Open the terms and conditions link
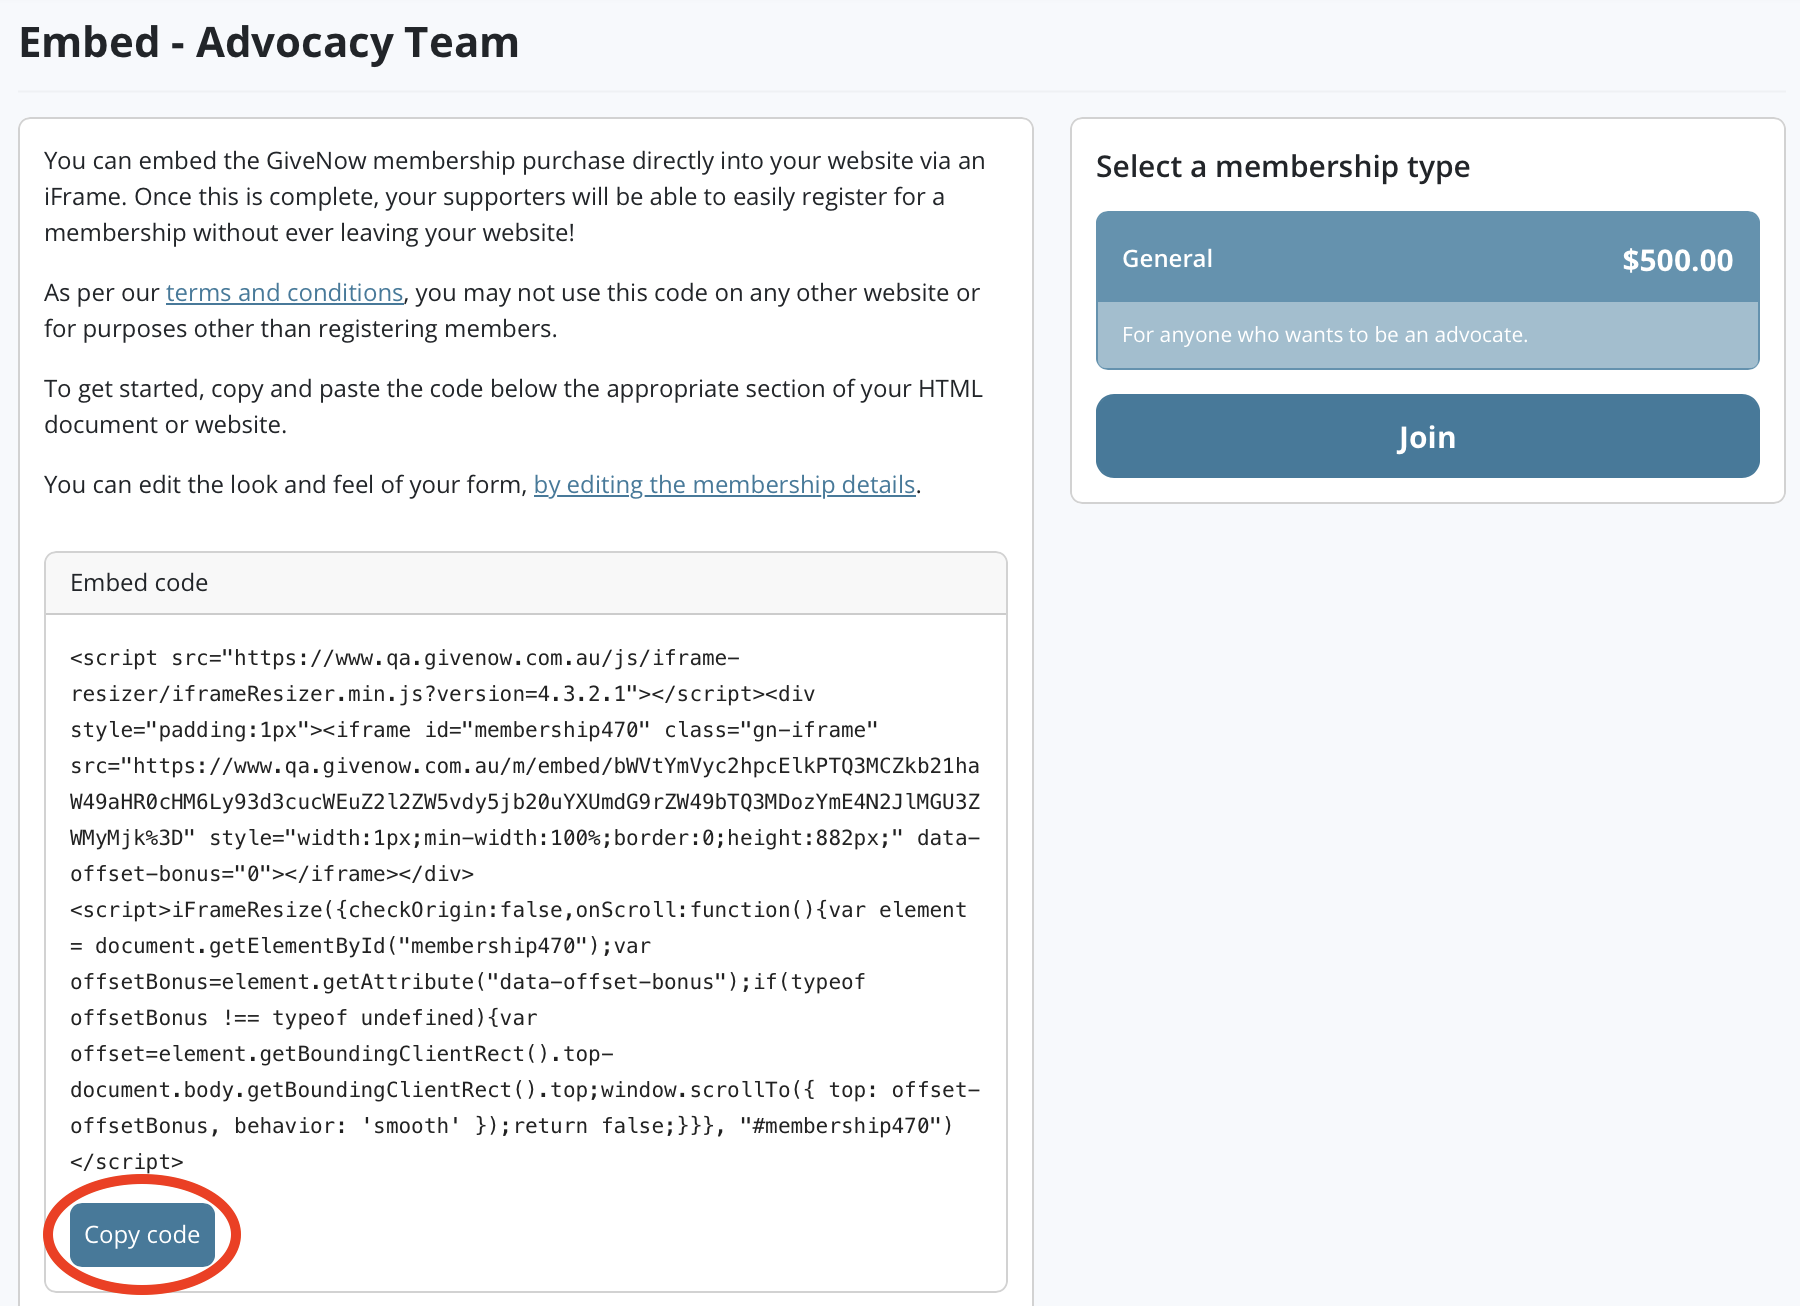1800x1306 pixels. point(285,292)
